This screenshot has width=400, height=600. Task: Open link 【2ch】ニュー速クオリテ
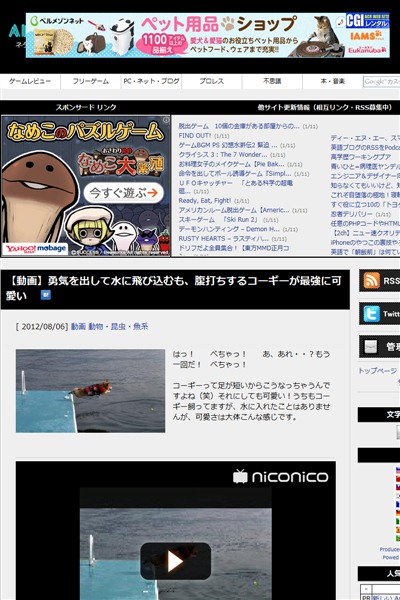365,233
